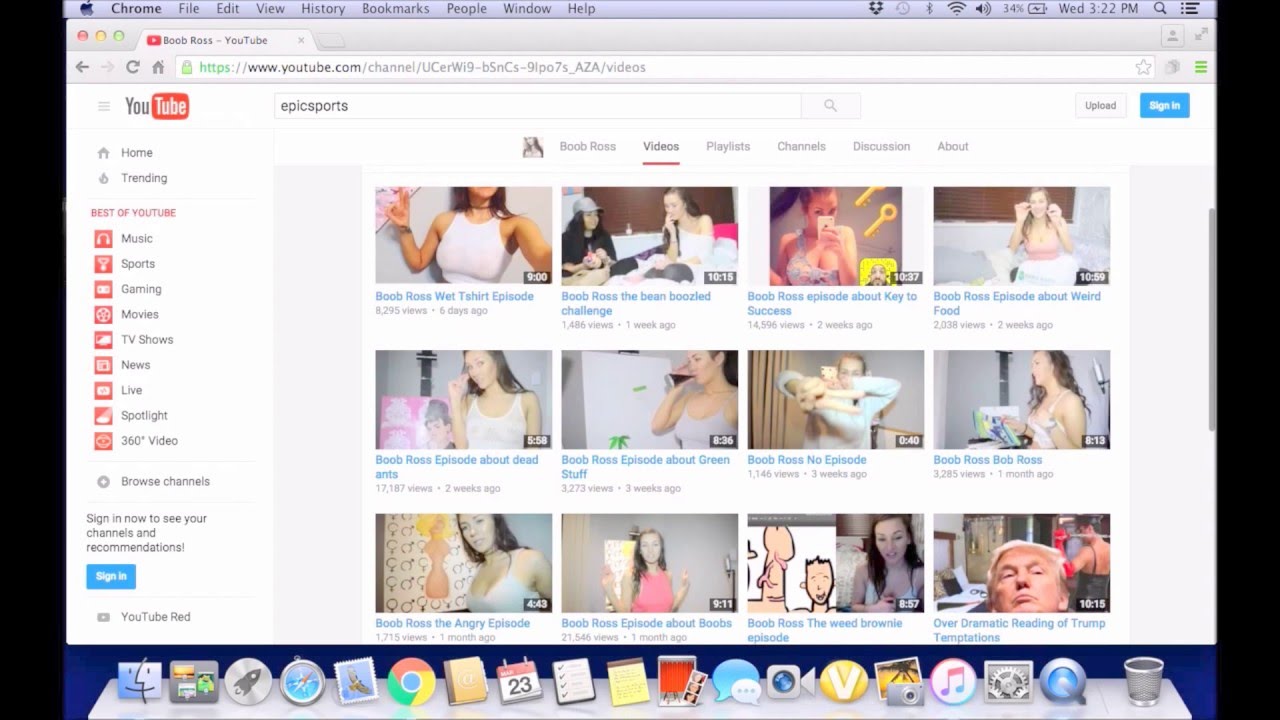Open Launchpad rocket in the Dock
Image resolution: width=1280 pixels, height=720 pixels.
pyautogui.click(x=248, y=682)
